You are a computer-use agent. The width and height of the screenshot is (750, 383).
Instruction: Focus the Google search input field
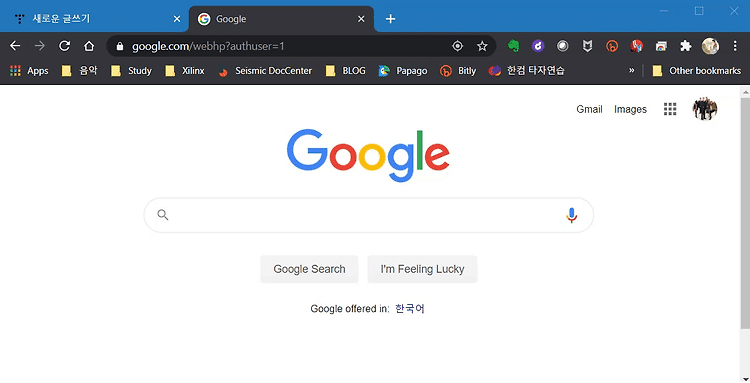[368, 215]
